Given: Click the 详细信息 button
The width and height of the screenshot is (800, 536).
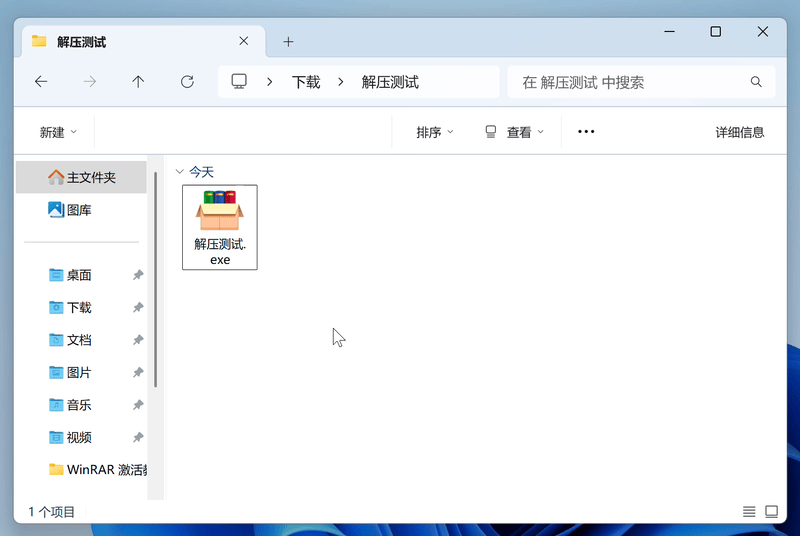Looking at the screenshot, I should tap(740, 132).
